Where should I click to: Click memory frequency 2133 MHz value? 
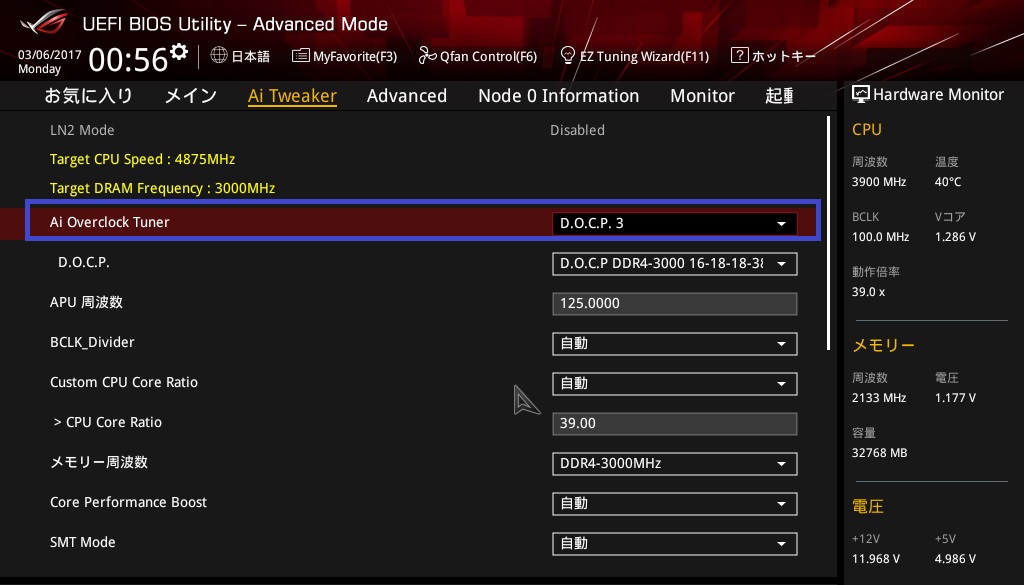click(x=879, y=398)
